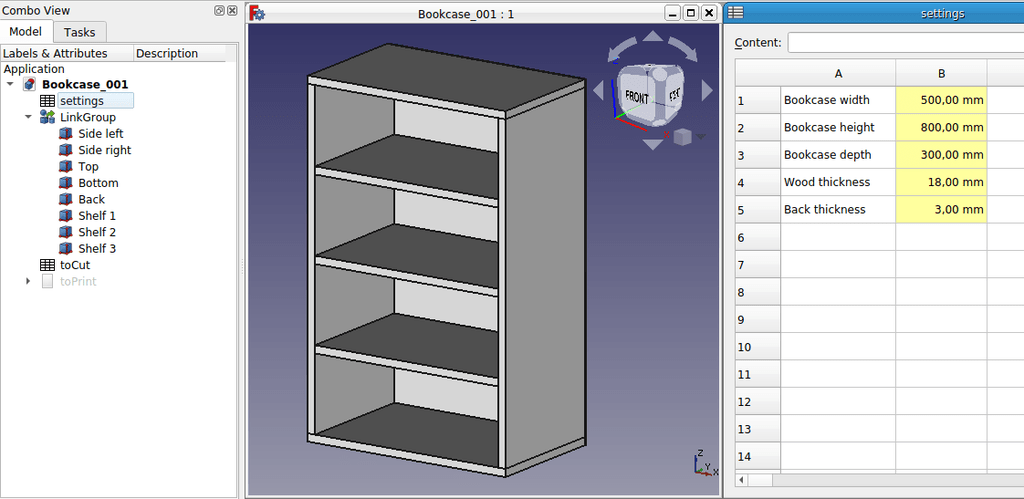Screen dimensions: 1024x499
Task: Click the toPrint page icon
Action: (47, 282)
